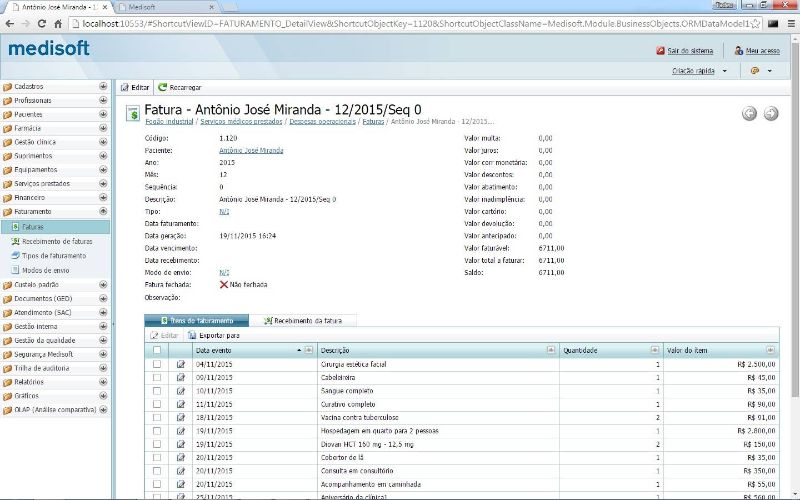
Task: Open Chrome hamburger menu
Action: pyautogui.click(x=791, y=23)
